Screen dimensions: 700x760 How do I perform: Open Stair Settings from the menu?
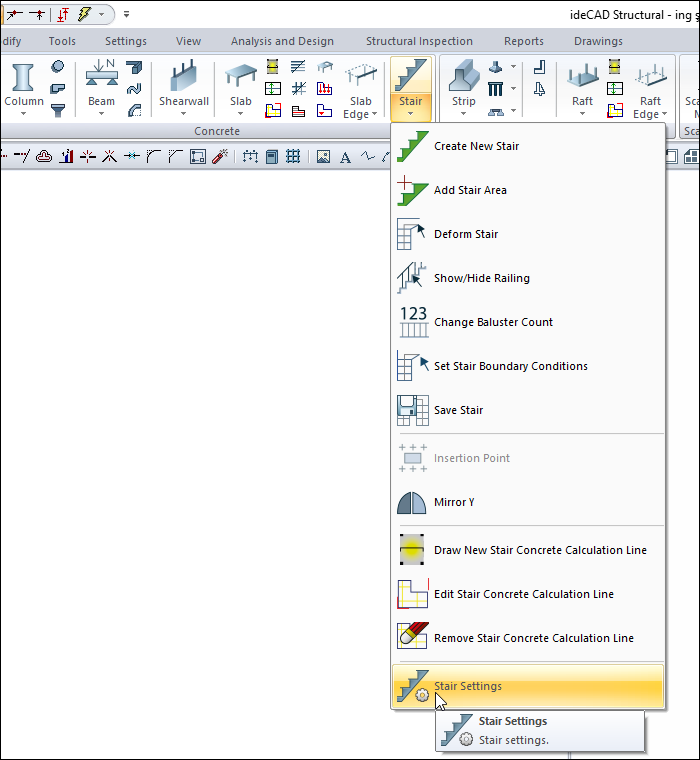pos(527,686)
